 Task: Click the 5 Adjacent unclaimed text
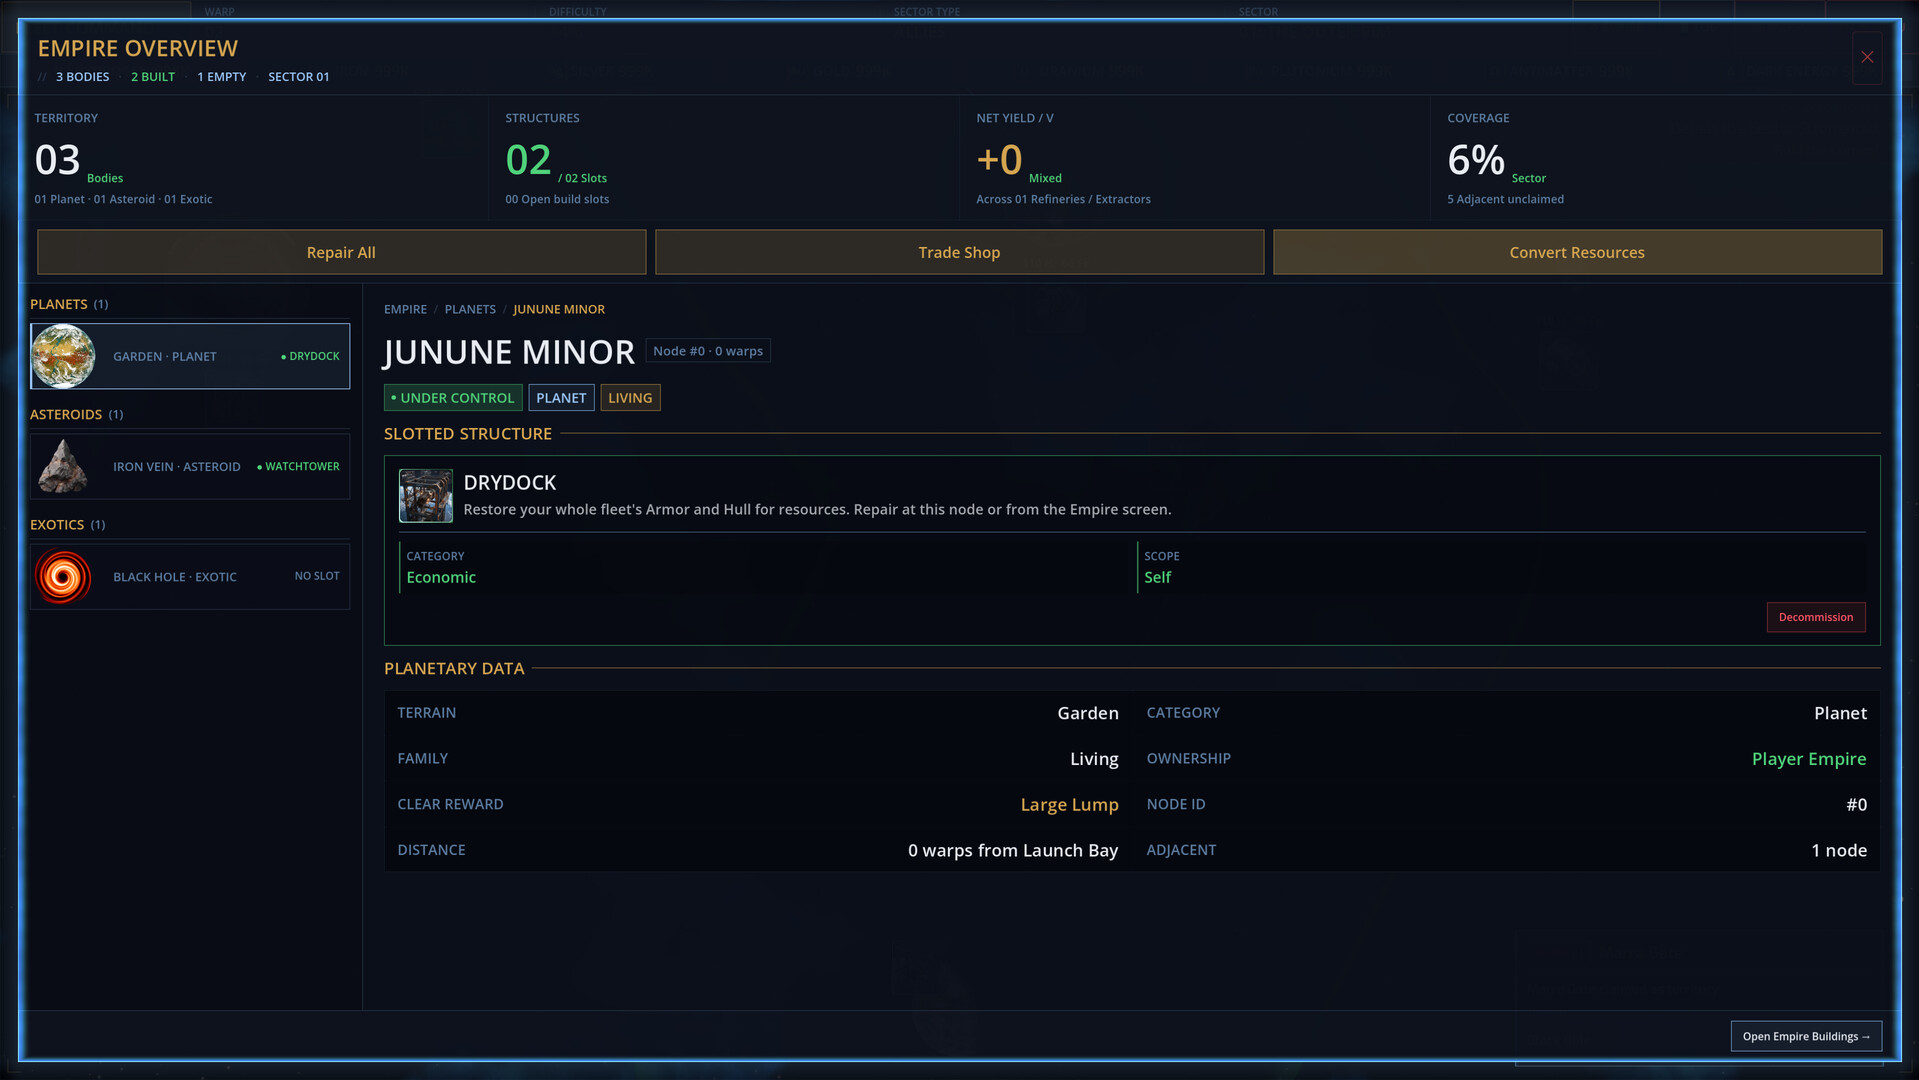point(1505,199)
